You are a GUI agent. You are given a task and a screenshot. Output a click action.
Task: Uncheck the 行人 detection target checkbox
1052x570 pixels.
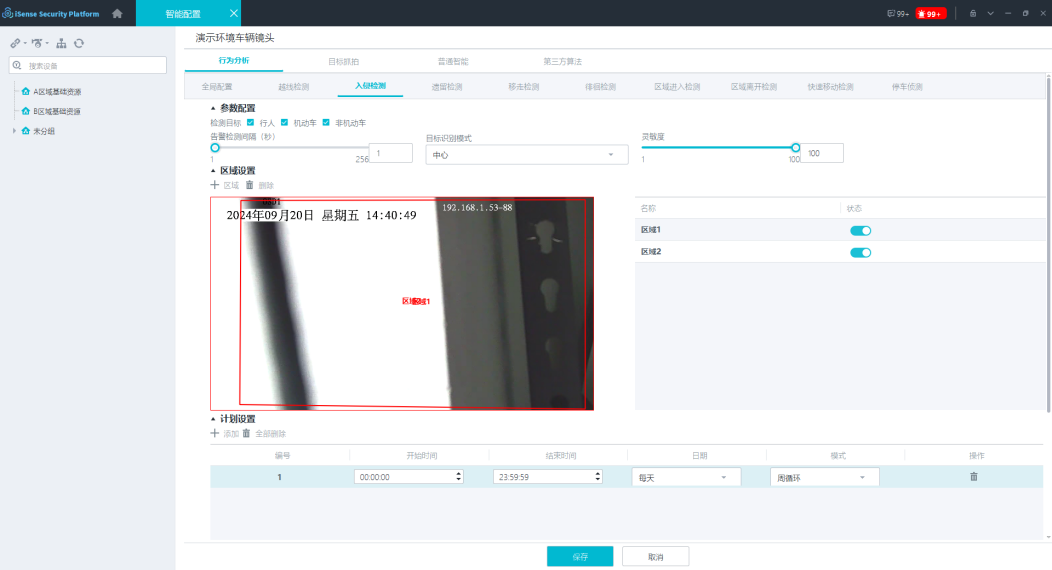pos(250,122)
